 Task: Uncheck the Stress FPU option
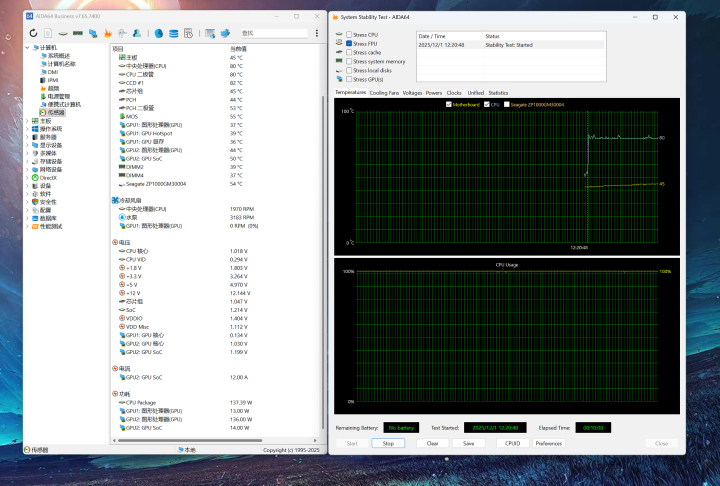pos(349,44)
